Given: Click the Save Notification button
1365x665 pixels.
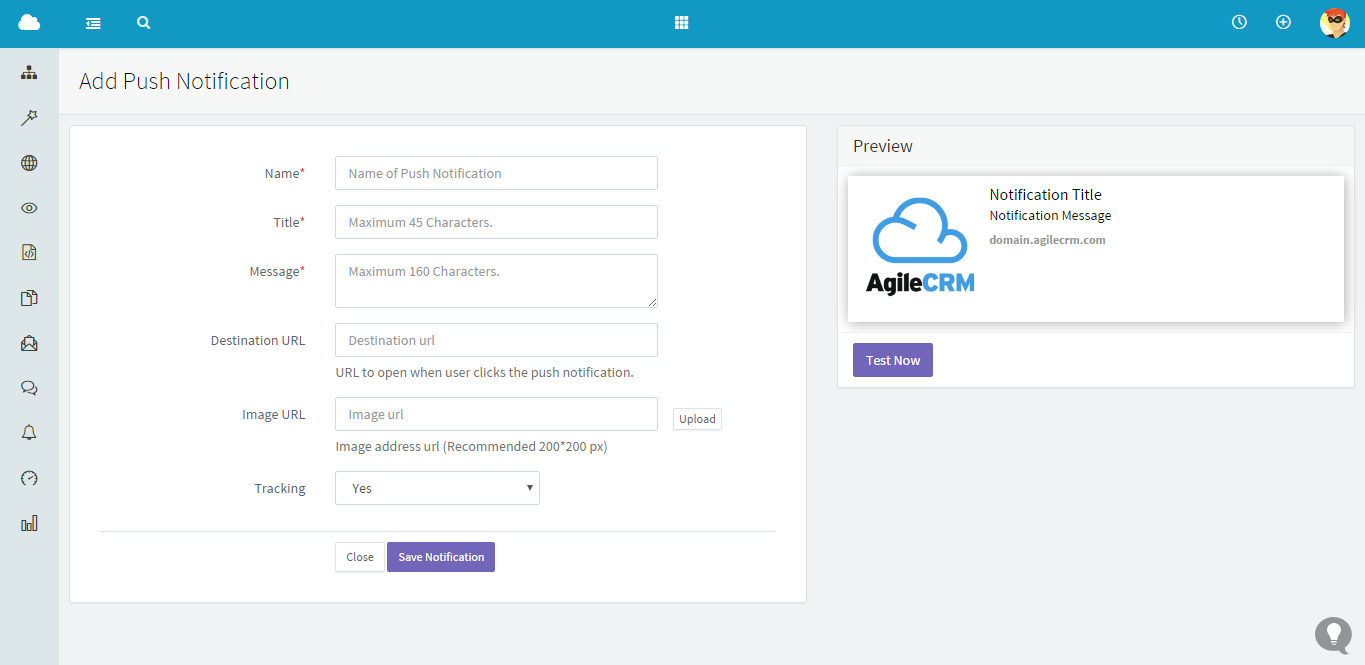Looking at the screenshot, I should [441, 557].
